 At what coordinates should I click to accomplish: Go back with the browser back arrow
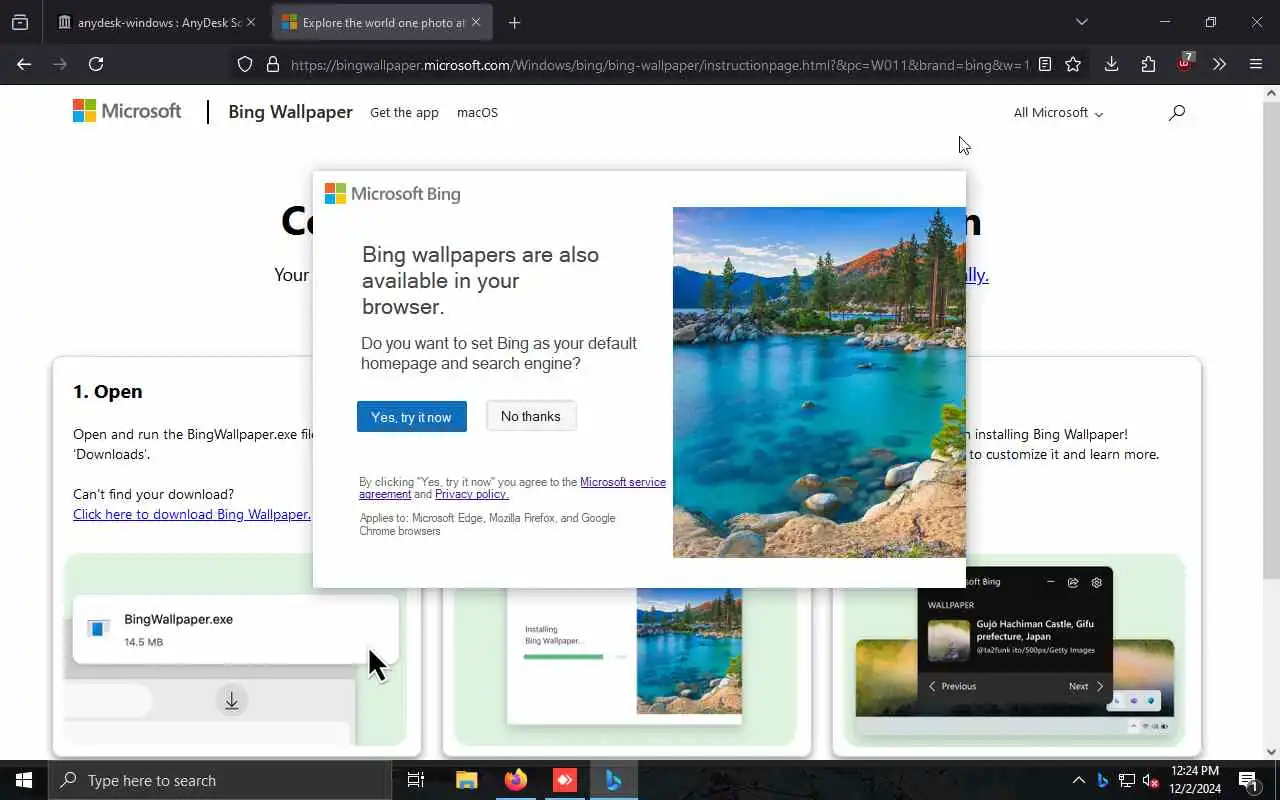coord(24,64)
